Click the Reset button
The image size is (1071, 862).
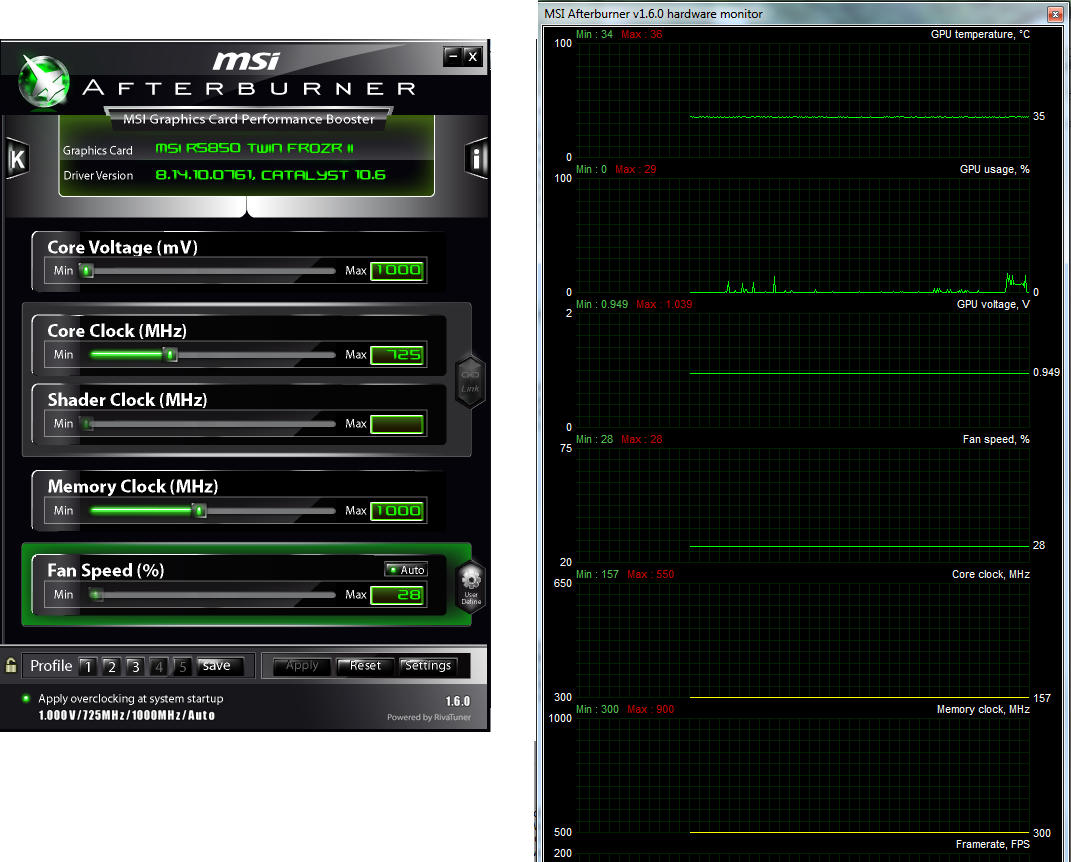click(365, 666)
